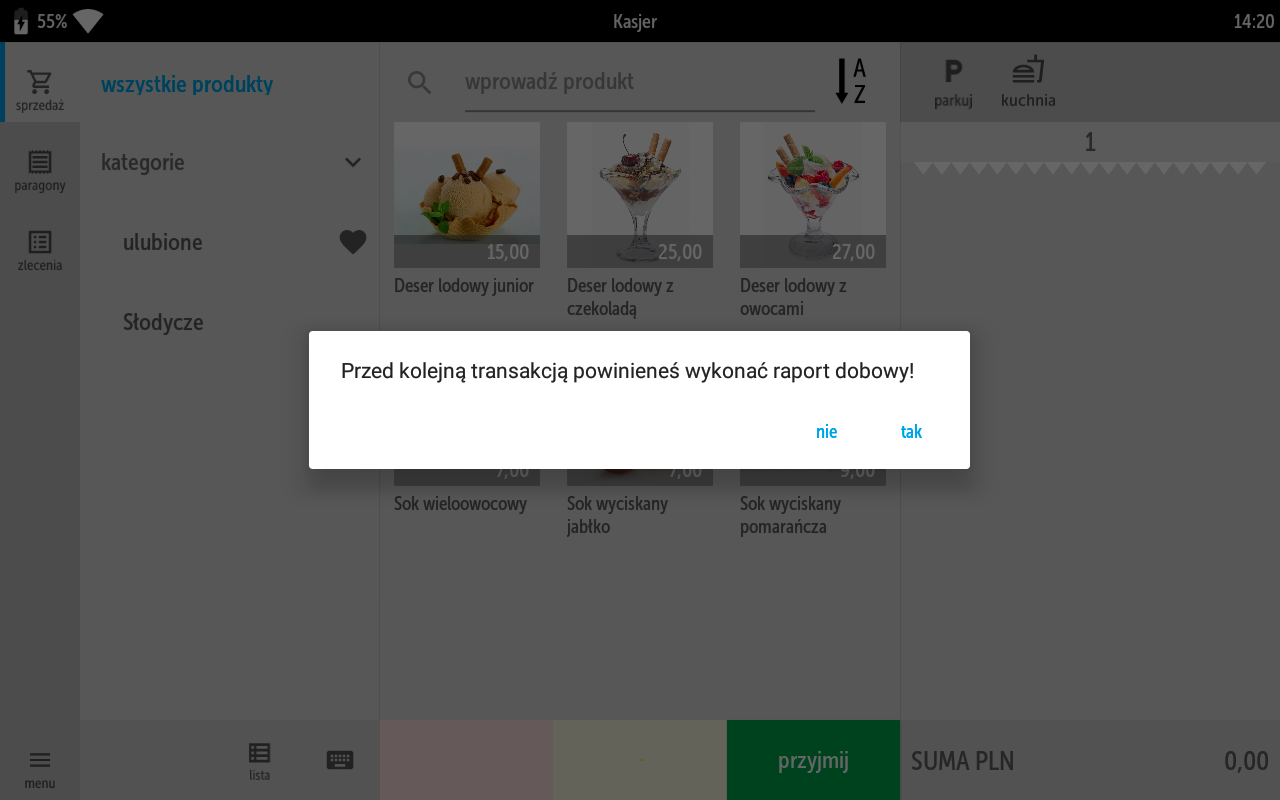Click the pink colored button
Viewport: 1280px width, 800px height.
(466, 760)
